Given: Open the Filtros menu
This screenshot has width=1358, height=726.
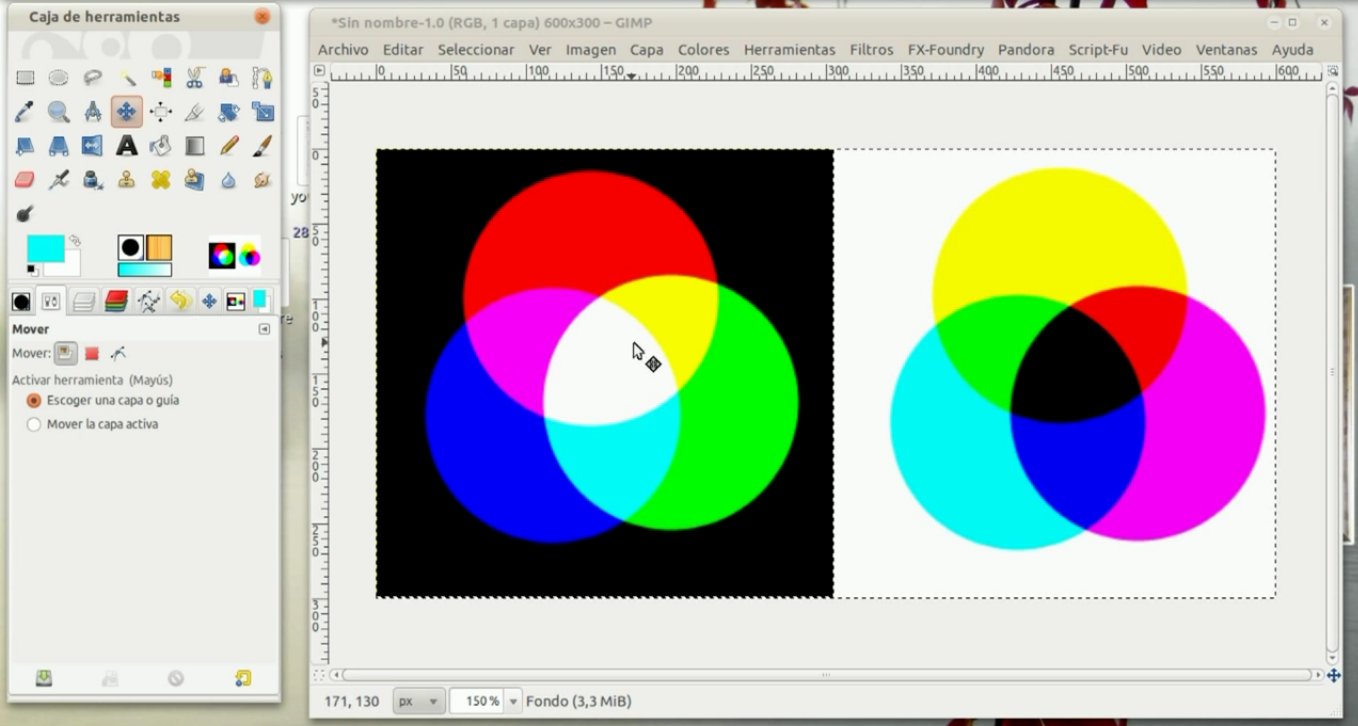Looking at the screenshot, I should (871, 49).
